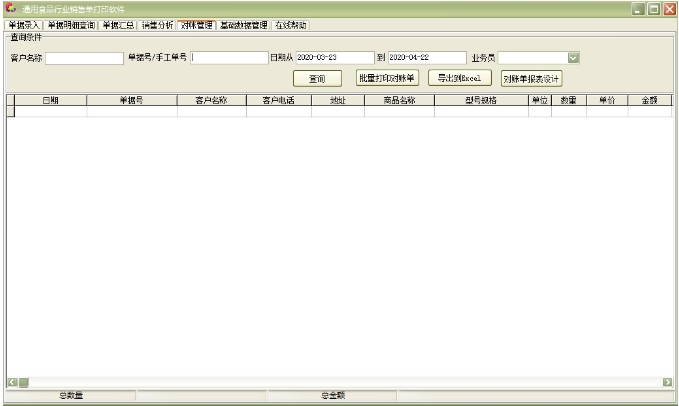Click 型号规格 column header
Screen dimensions: 679x406
tap(481, 100)
